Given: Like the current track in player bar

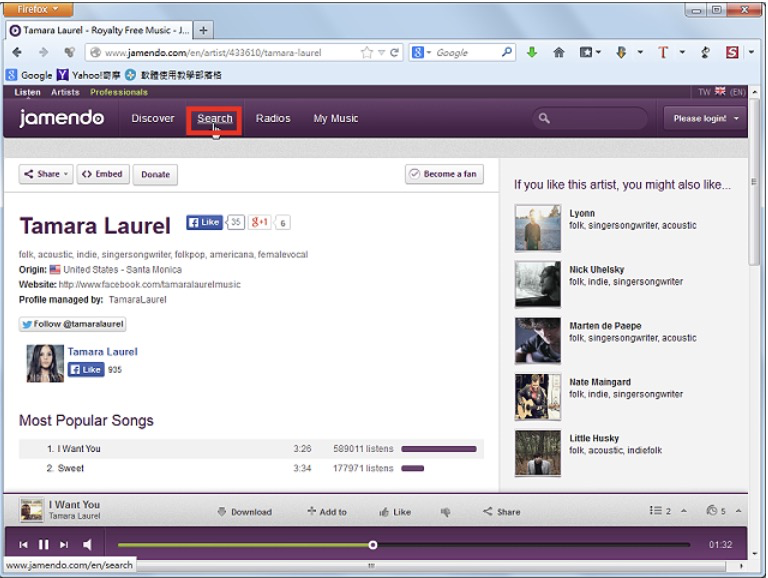Looking at the screenshot, I should 395,512.
